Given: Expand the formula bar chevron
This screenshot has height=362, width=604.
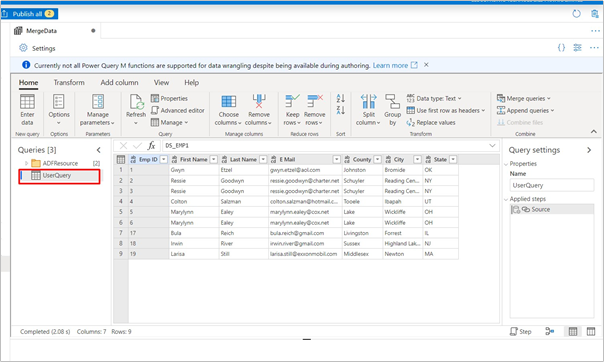Looking at the screenshot, I should tap(492, 146).
